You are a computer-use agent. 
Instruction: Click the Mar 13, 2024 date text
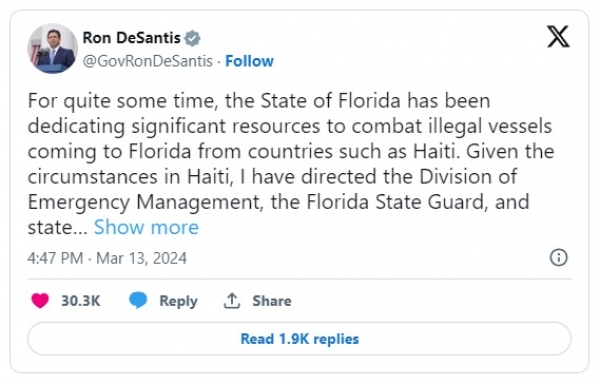141,258
